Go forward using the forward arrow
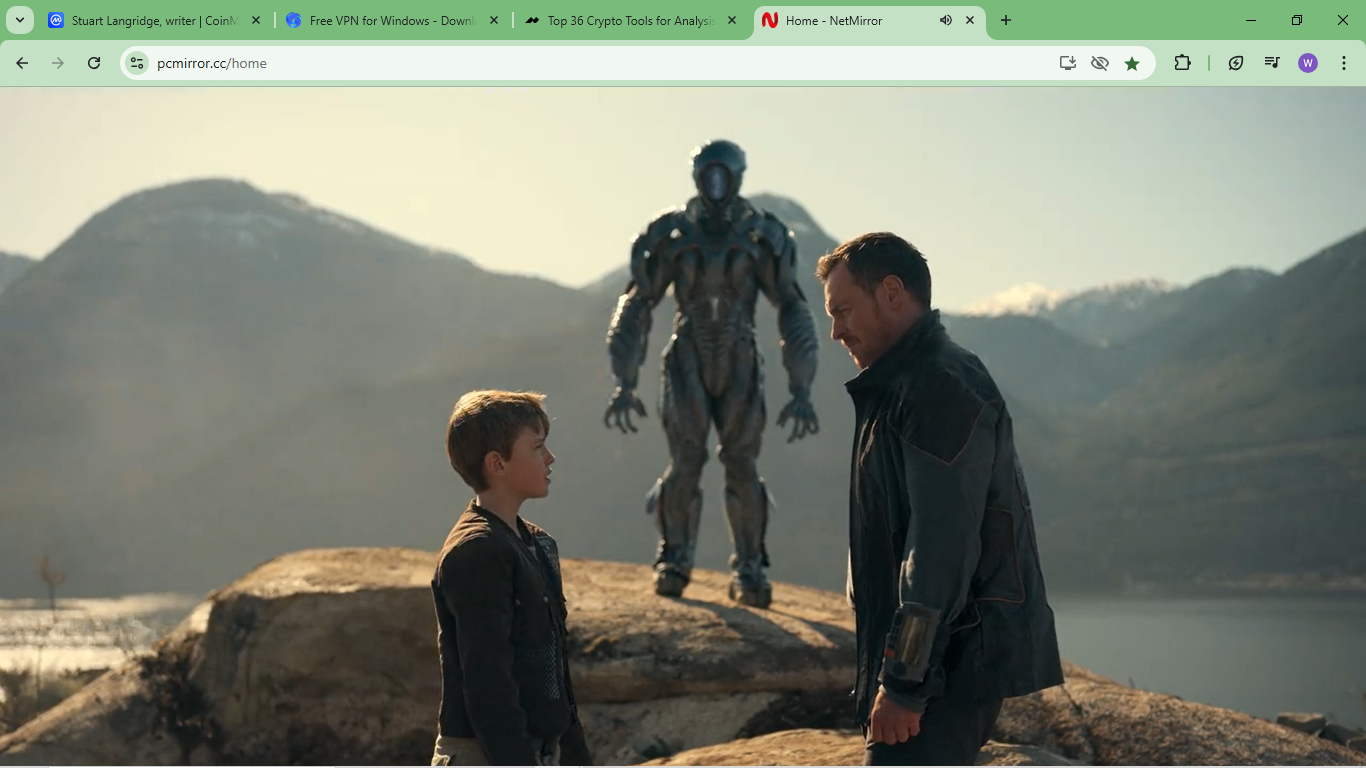The image size is (1366, 768). coord(58,63)
